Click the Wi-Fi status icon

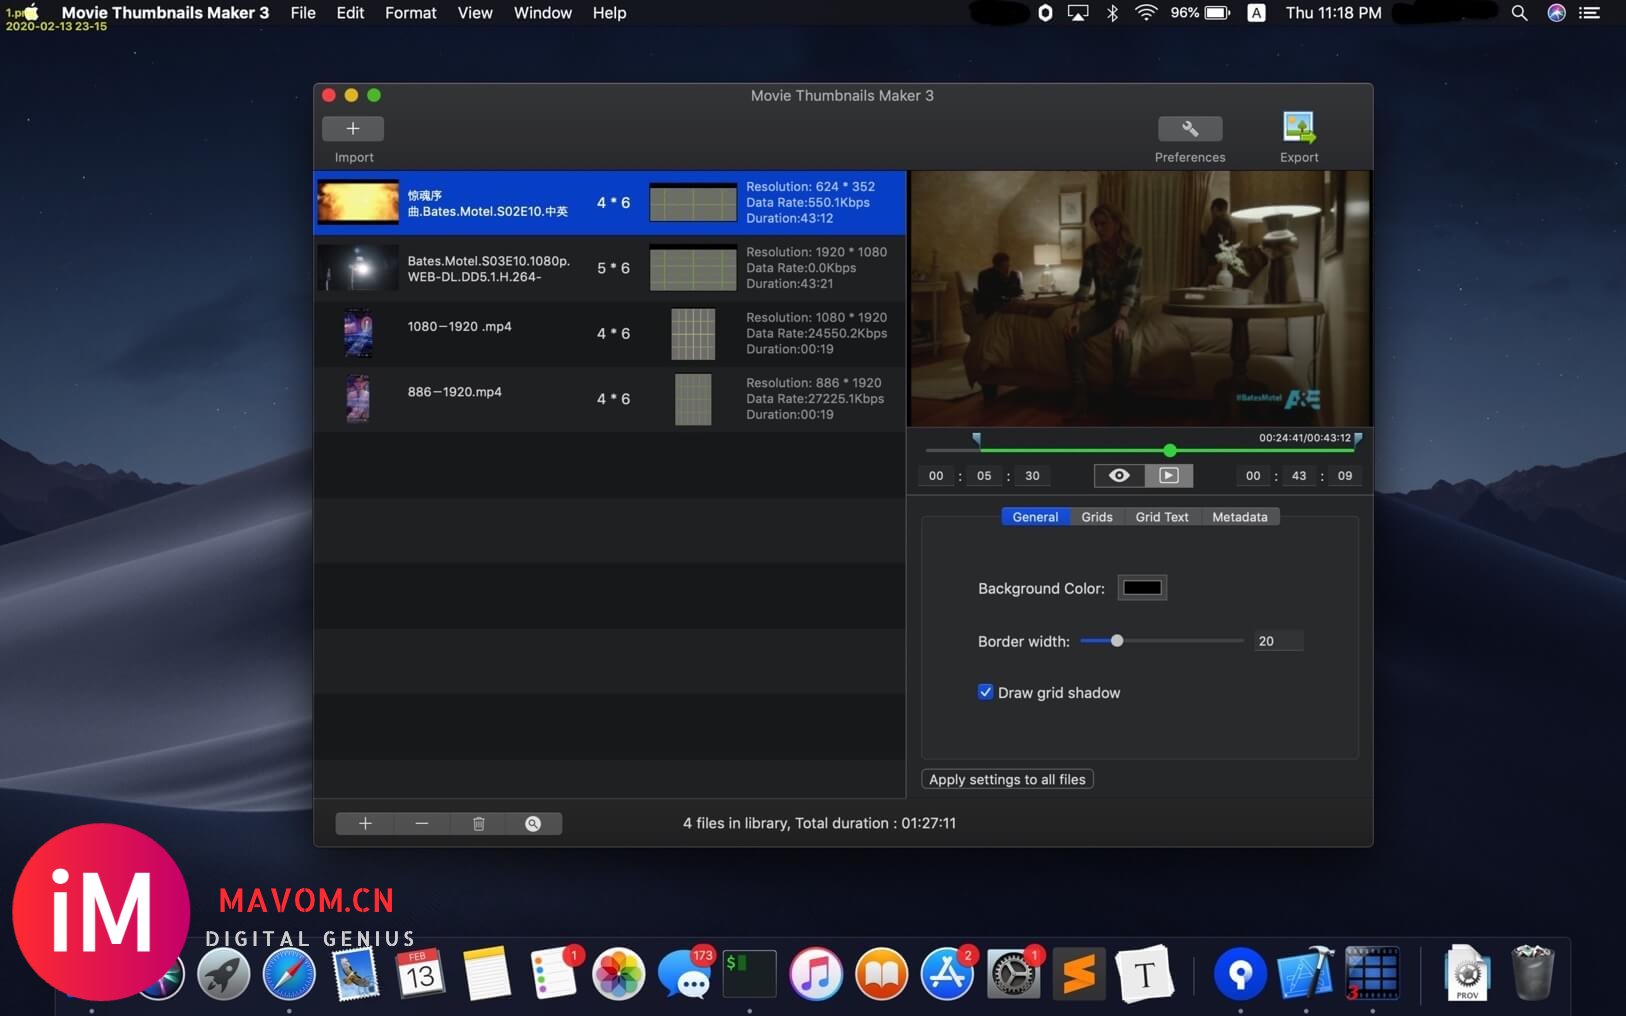[1146, 13]
